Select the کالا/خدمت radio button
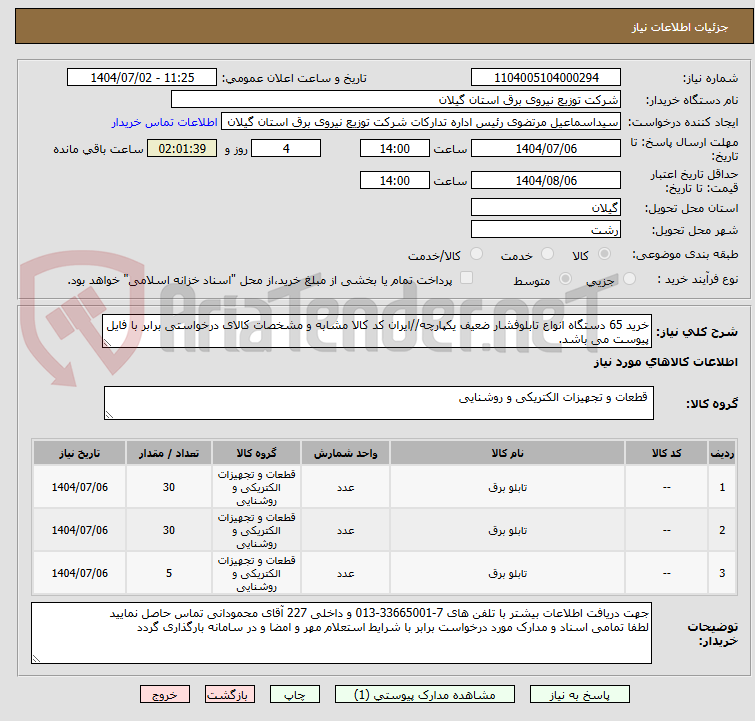This screenshot has height=721, width=755. tap(476, 253)
